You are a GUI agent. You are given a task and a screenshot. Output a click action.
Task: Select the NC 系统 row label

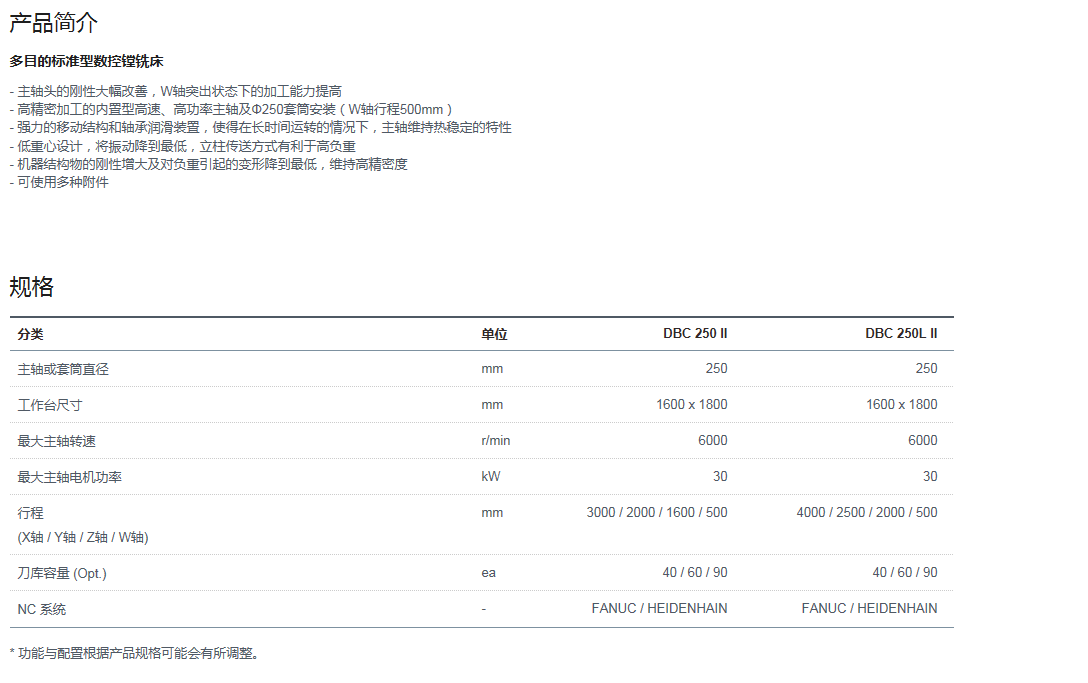pos(42,609)
